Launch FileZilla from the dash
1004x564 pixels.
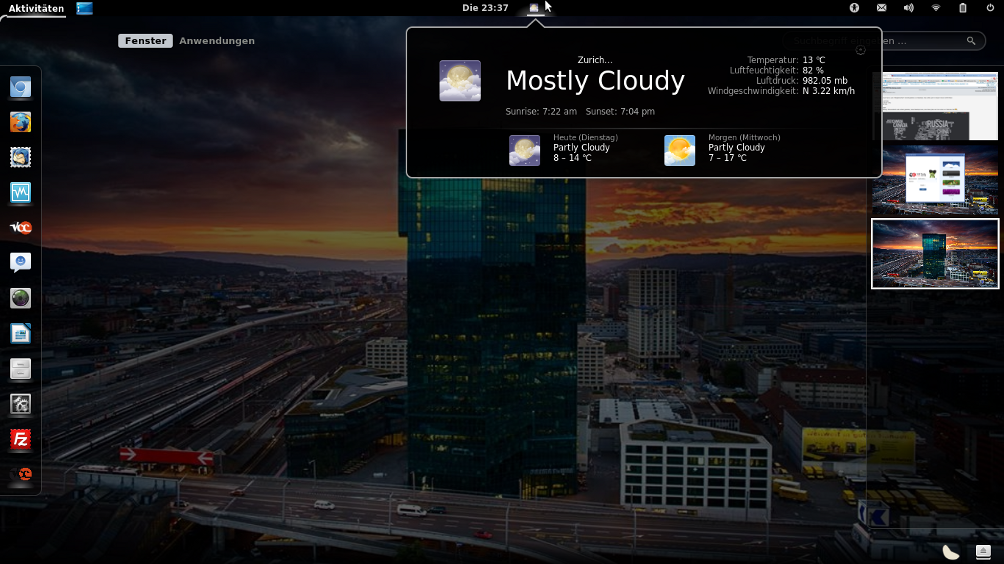(x=20, y=439)
